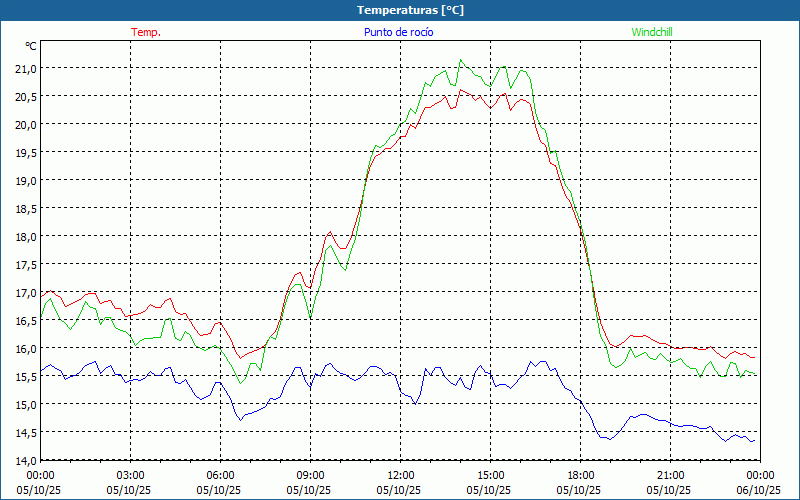The width and height of the screenshot is (800, 500).
Task: Select the blue Punto de rocío legend label
Action: point(398,32)
